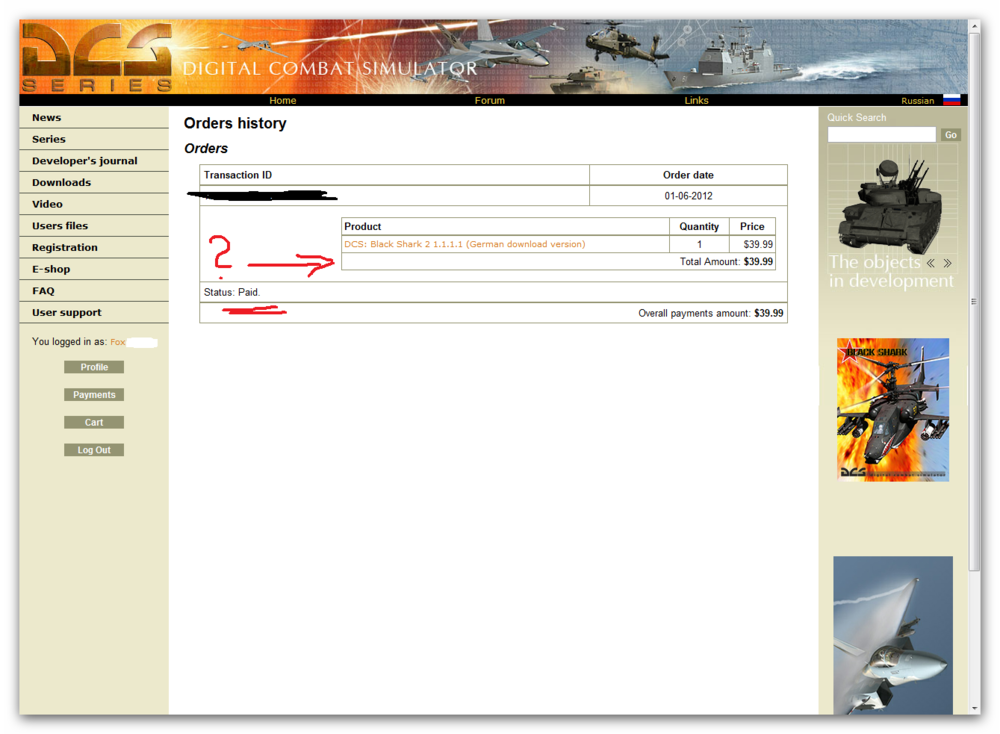Go to the Home menu item
Viewport: 1000px width, 734px height.
click(283, 100)
